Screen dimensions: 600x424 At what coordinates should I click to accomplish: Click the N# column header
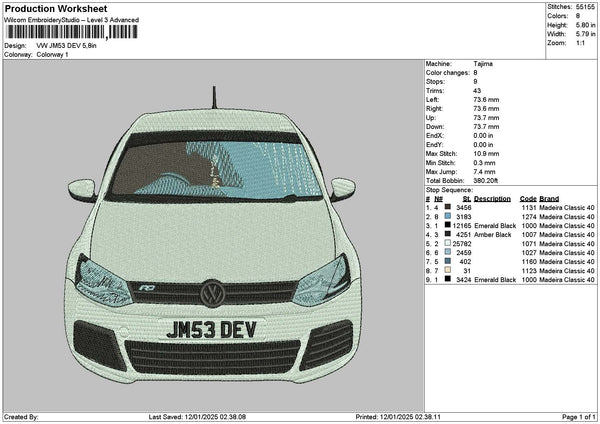click(439, 199)
